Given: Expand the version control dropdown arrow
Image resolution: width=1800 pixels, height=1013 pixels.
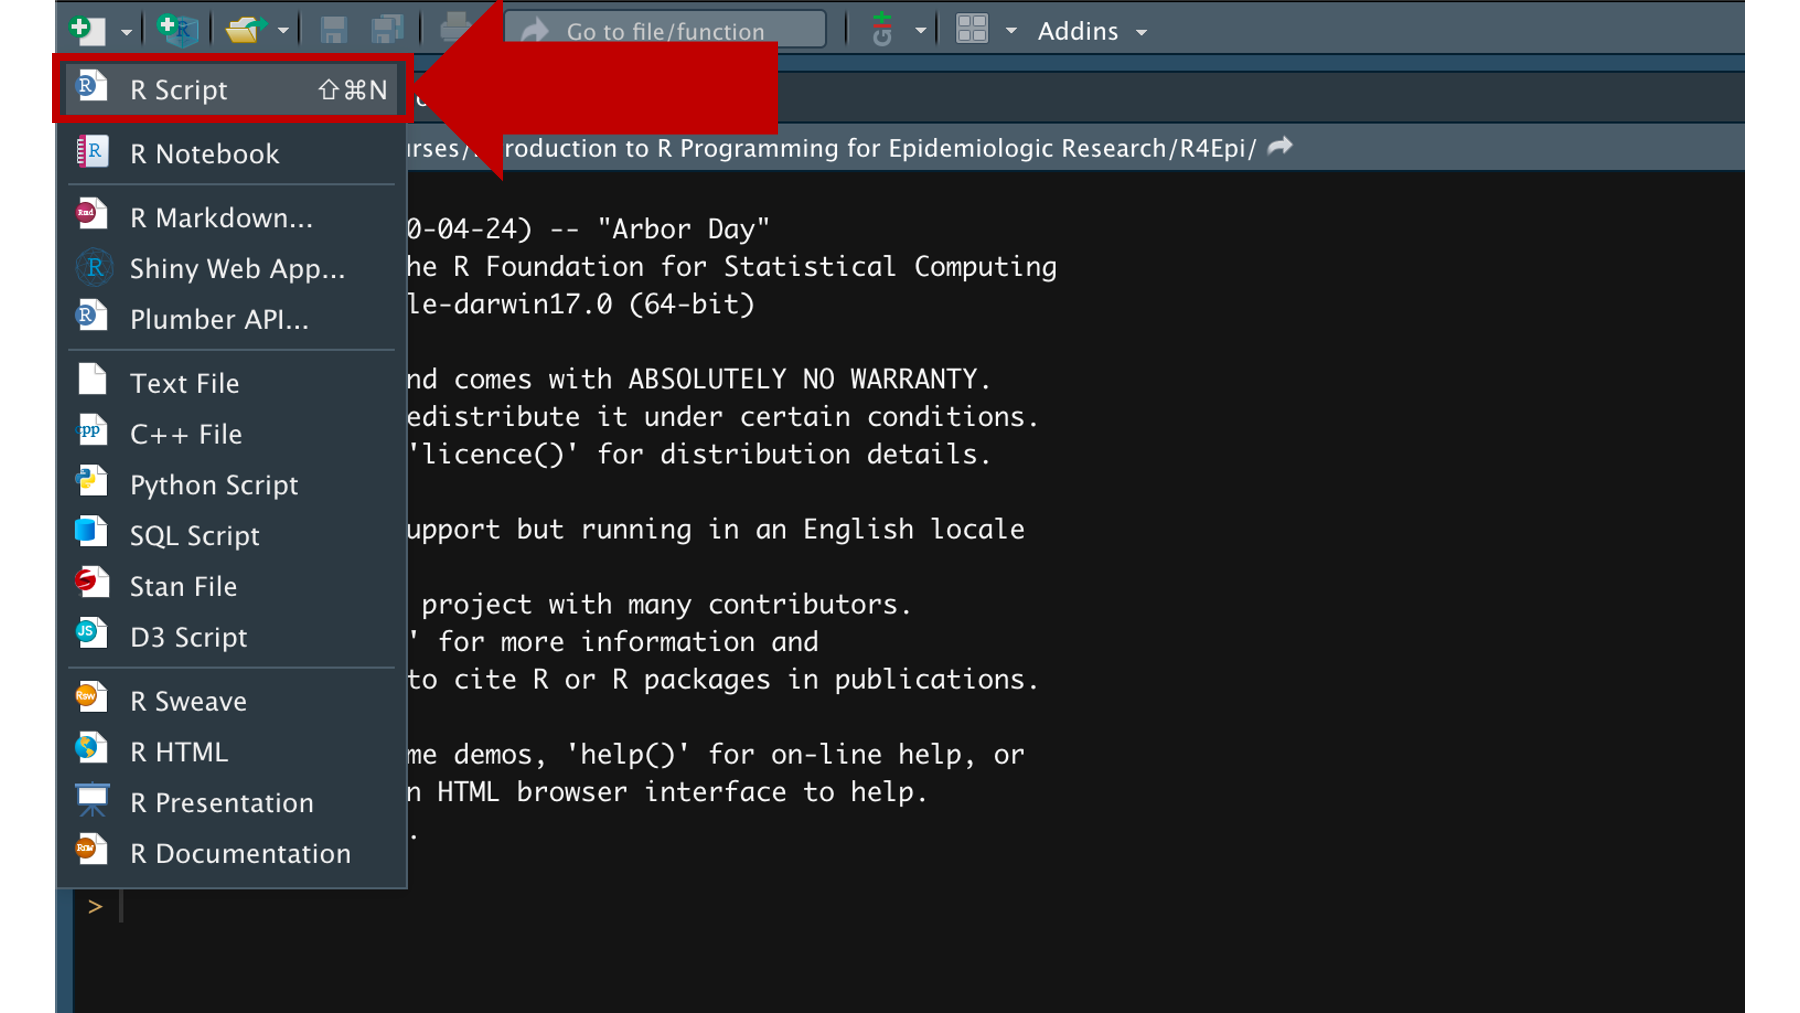Looking at the screenshot, I should (920, 31).
